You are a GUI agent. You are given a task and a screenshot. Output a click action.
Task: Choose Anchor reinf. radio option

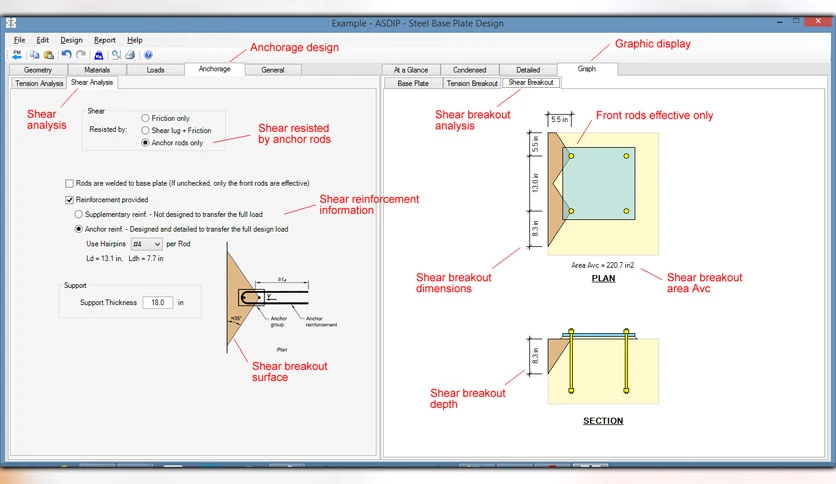coord(79,229)
